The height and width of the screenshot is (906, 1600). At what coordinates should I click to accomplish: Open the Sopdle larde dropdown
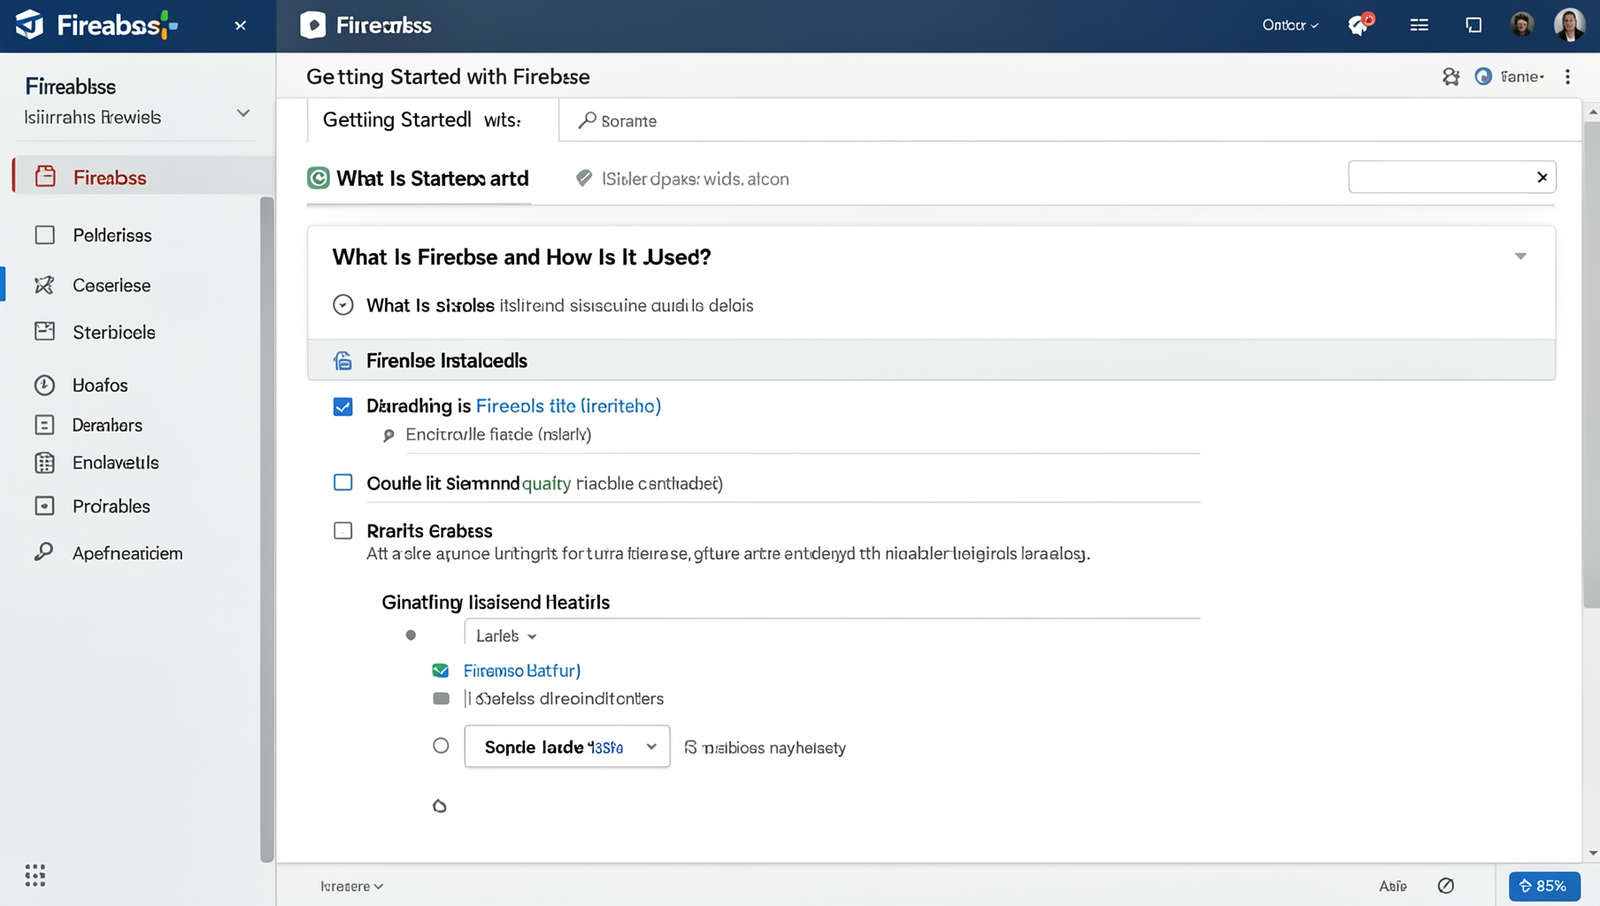click(567, 746)
